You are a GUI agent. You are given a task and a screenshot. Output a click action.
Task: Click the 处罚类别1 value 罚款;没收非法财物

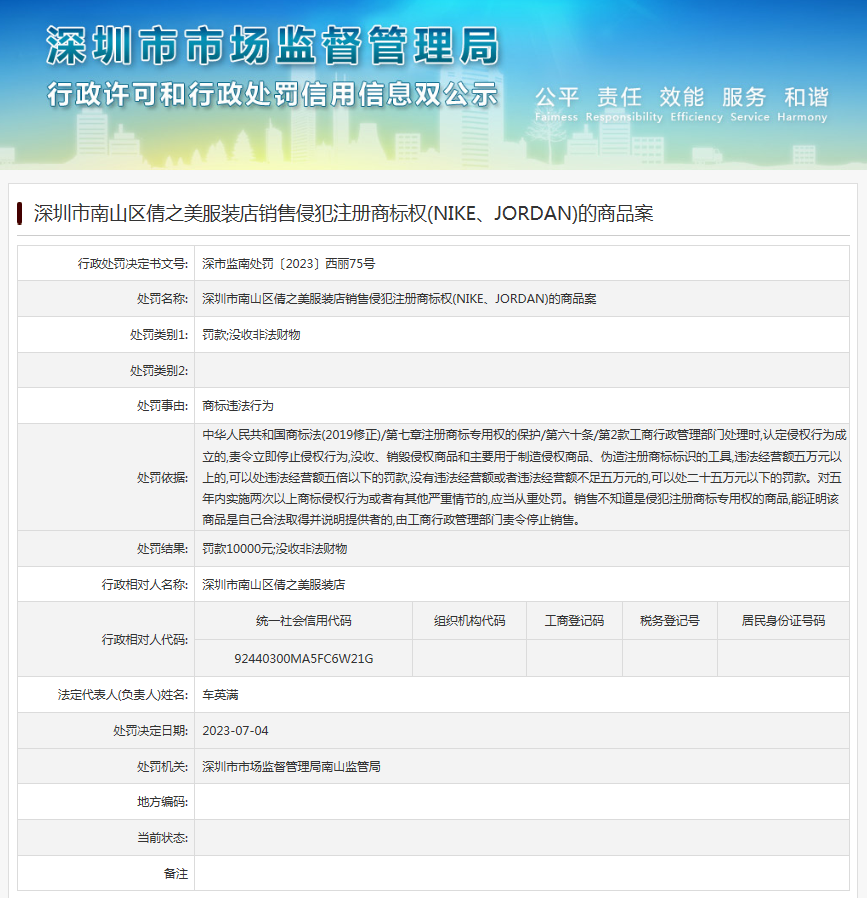click(251, 334)
